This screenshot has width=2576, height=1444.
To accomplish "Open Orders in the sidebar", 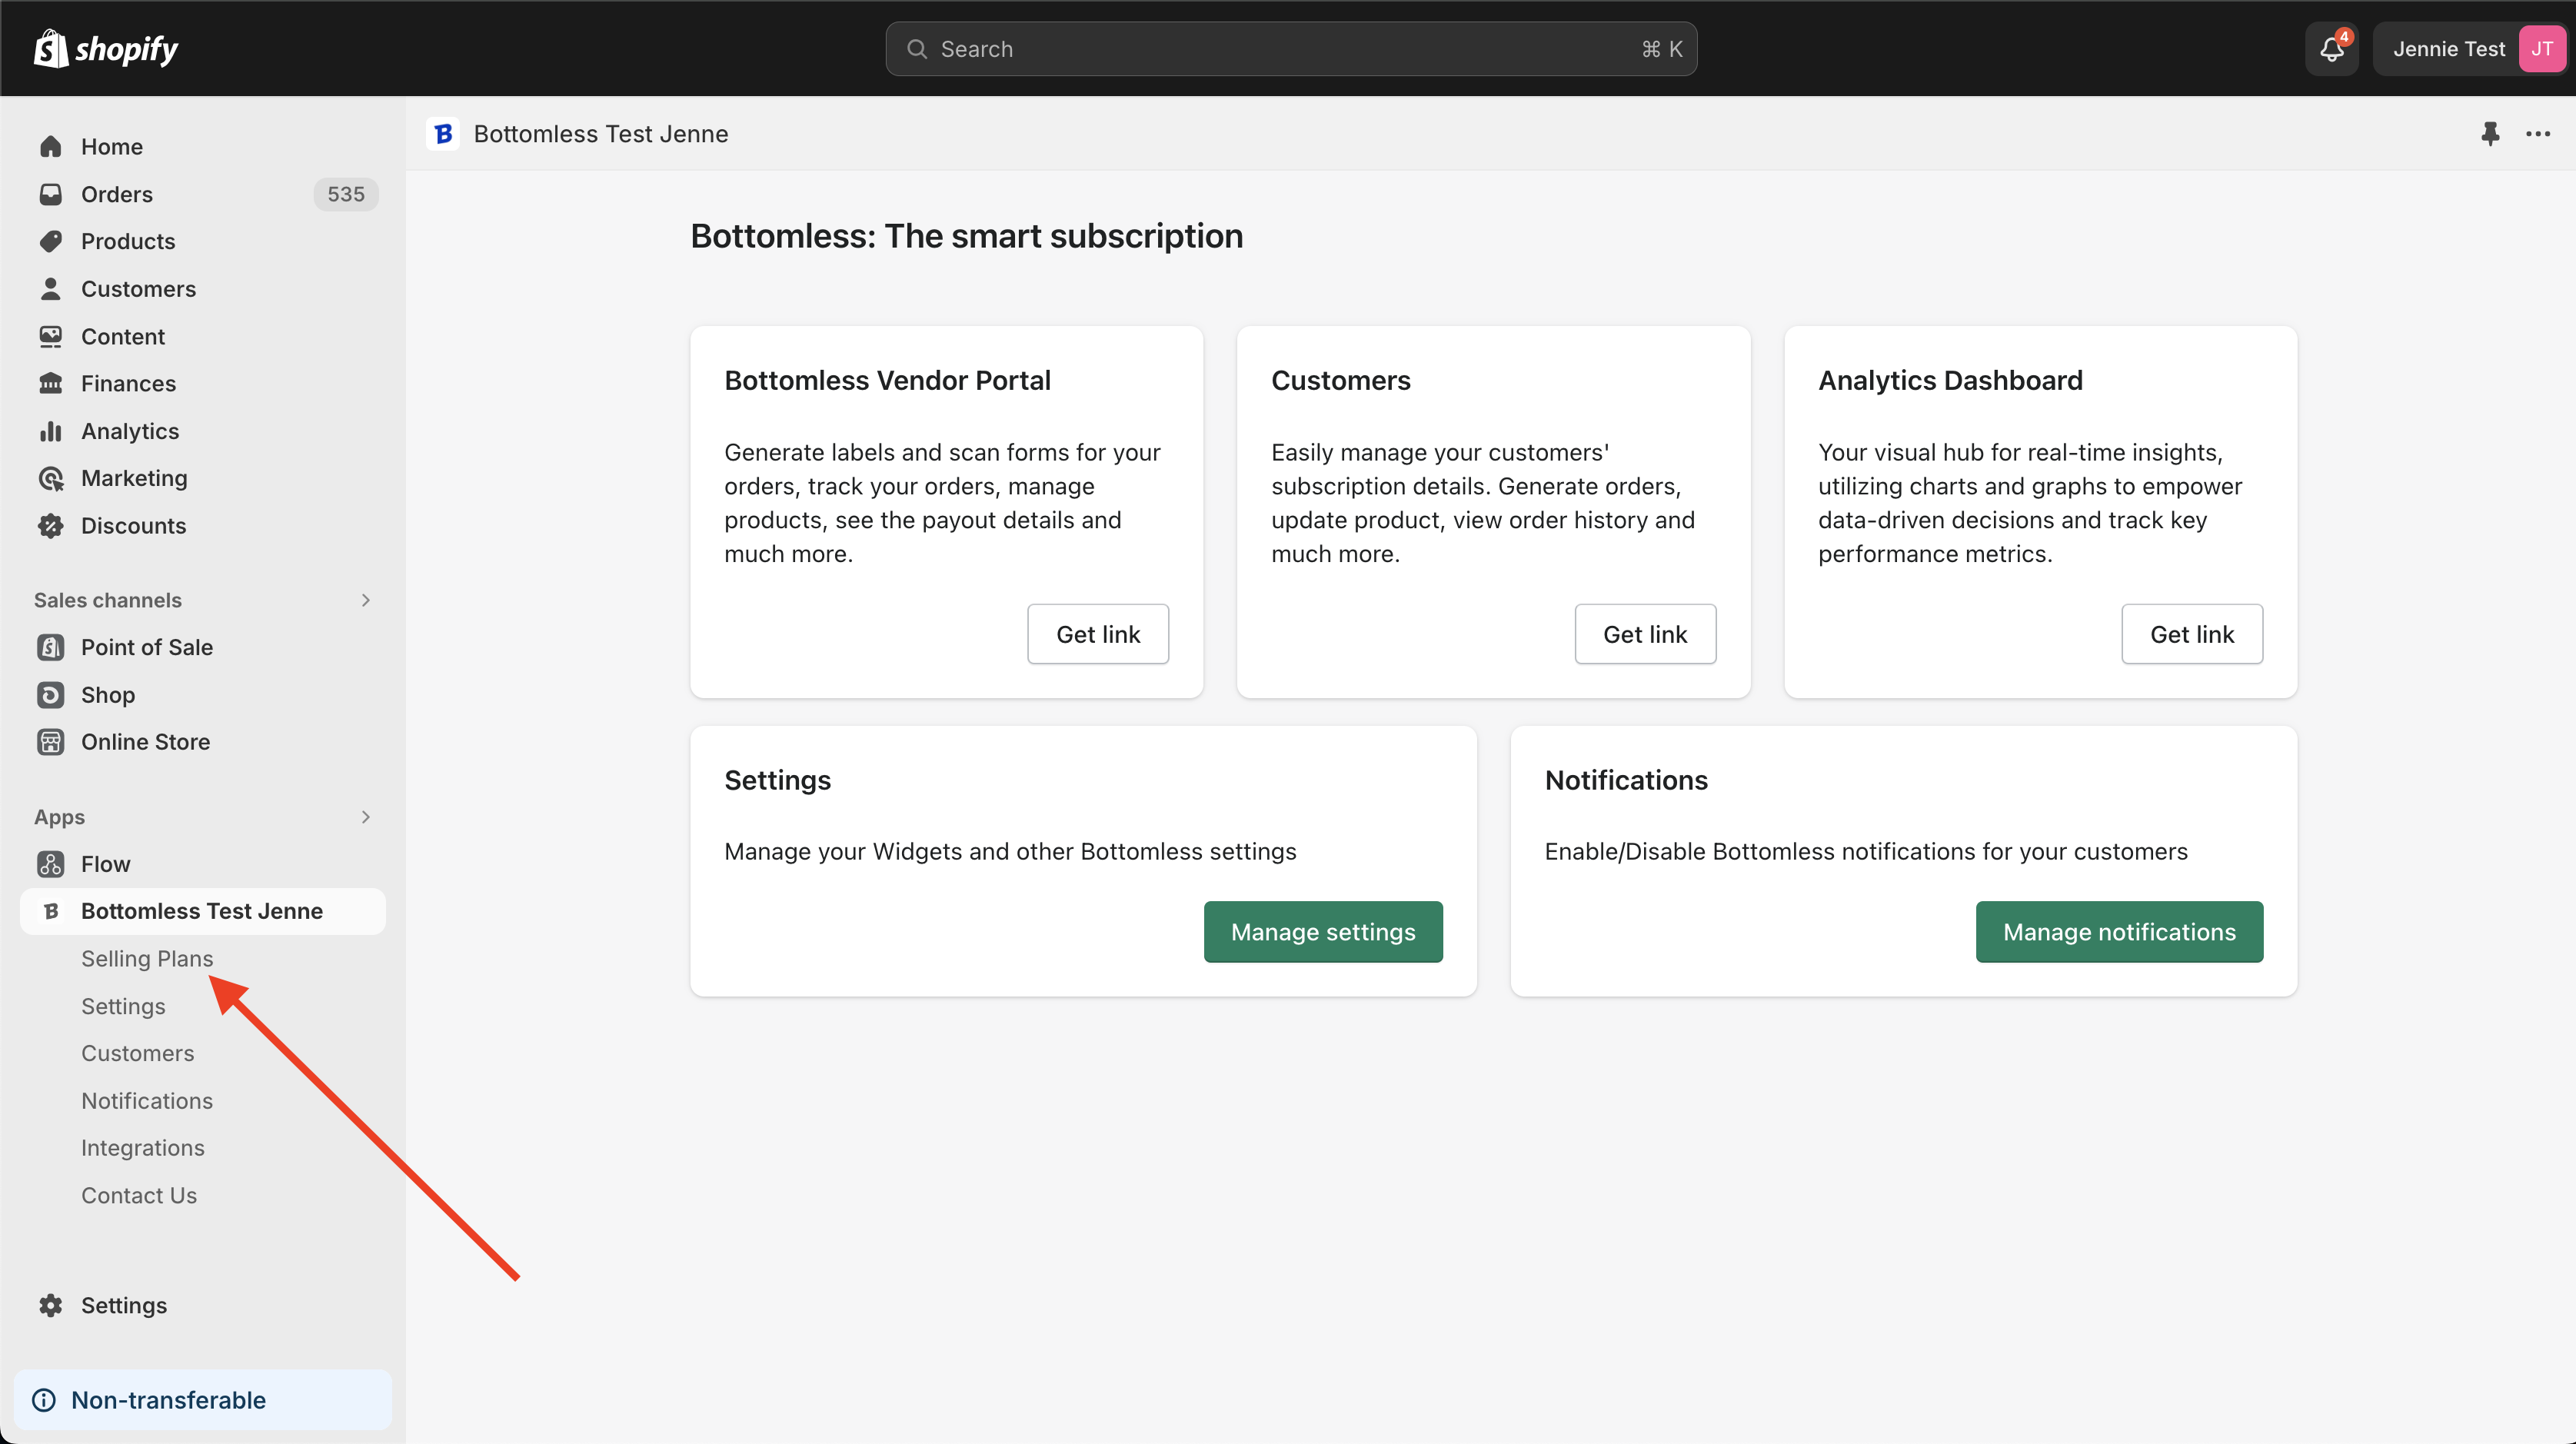I will point(116,194).
